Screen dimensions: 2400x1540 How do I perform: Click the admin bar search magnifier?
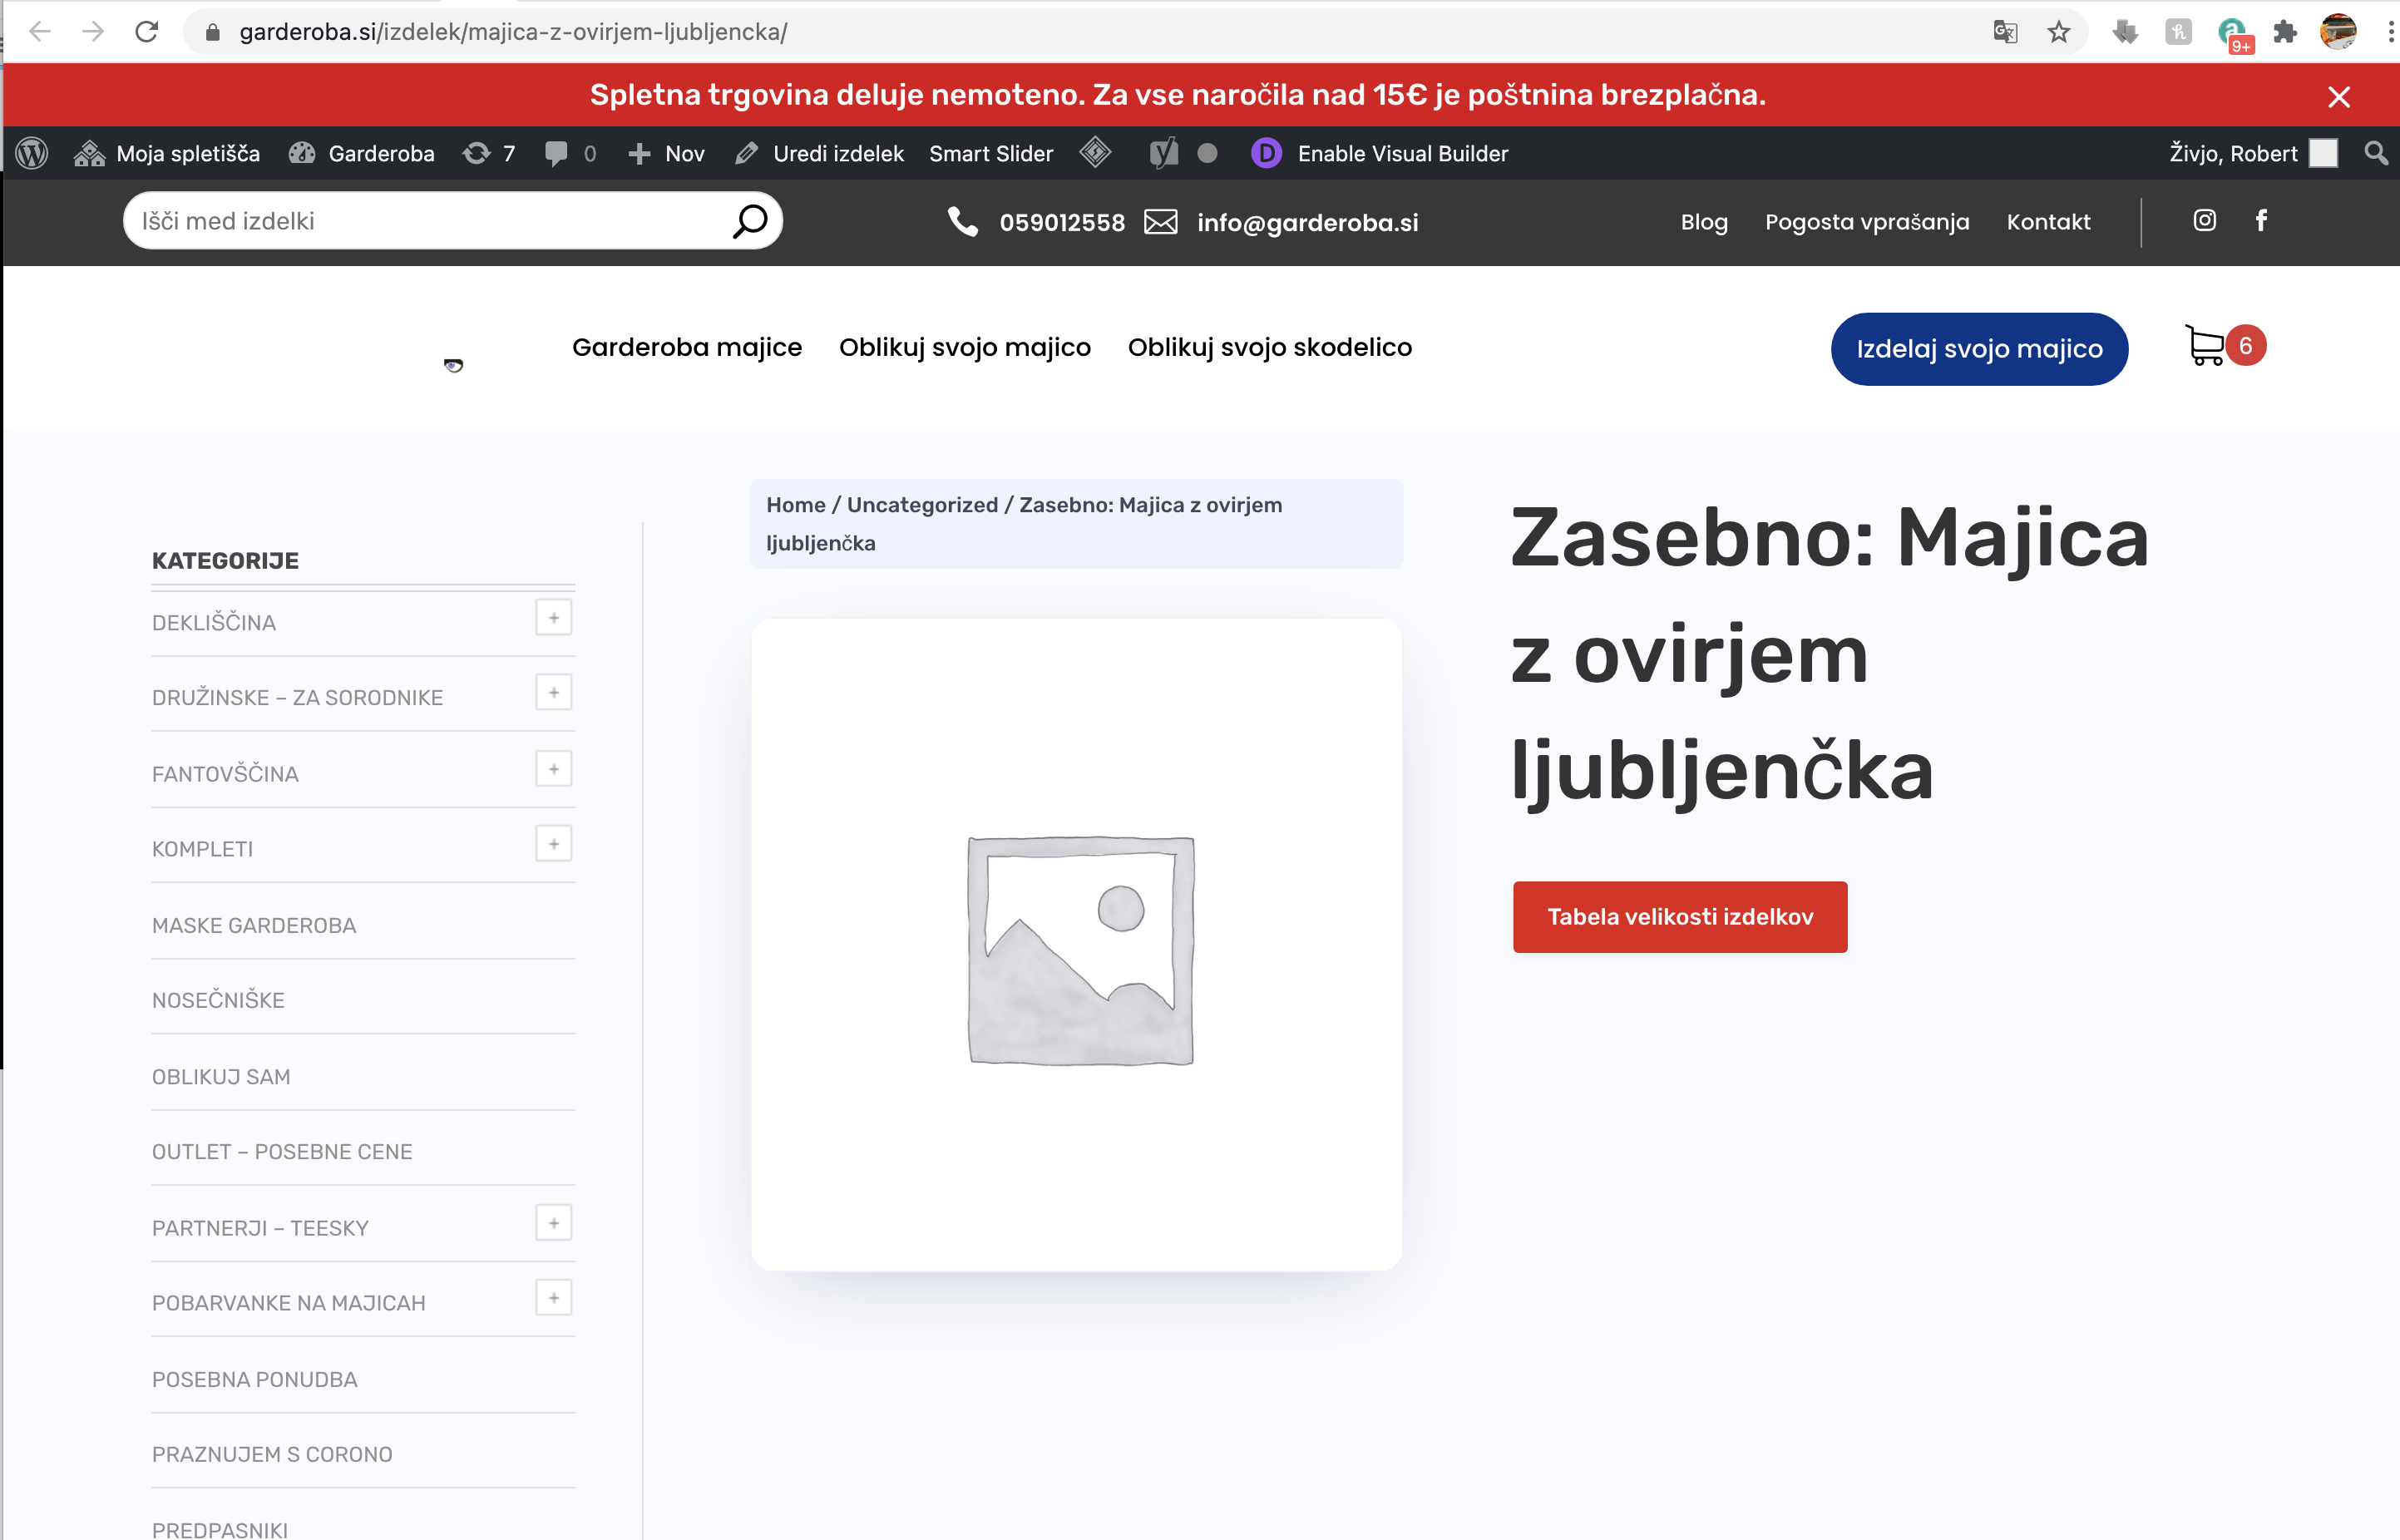tap(2376, 153)
